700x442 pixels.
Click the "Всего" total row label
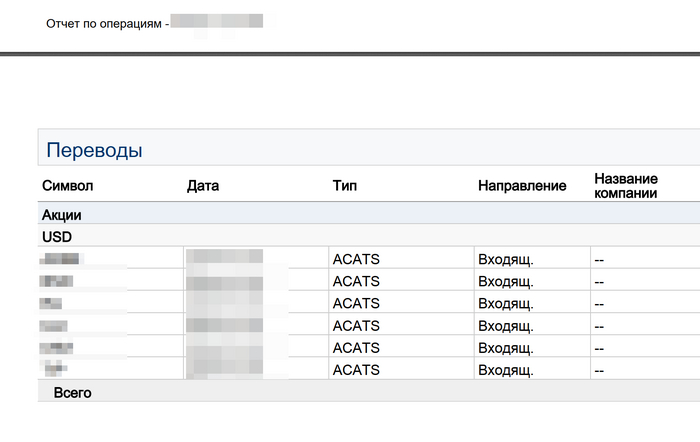[72, 393]
